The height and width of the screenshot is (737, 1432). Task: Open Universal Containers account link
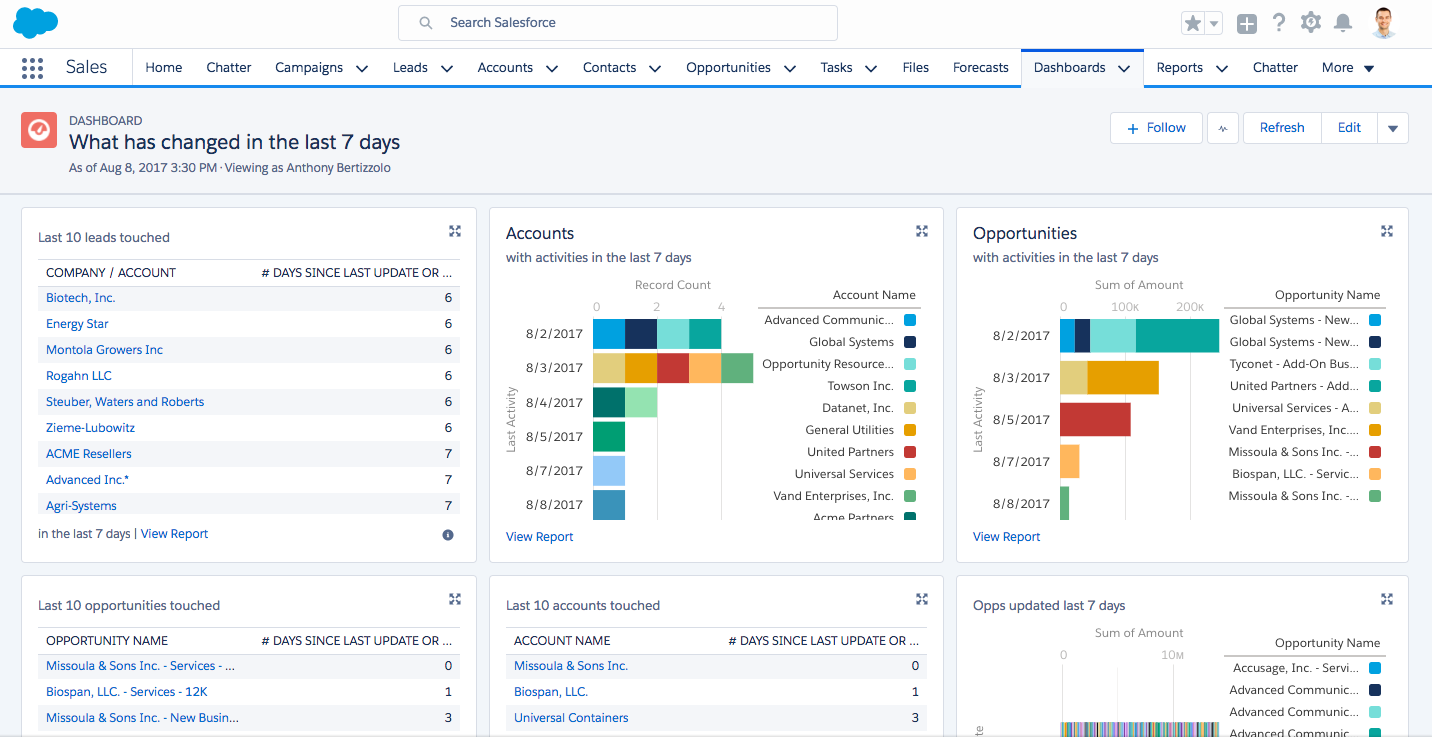pyautogui.click(x=571, y=718)
